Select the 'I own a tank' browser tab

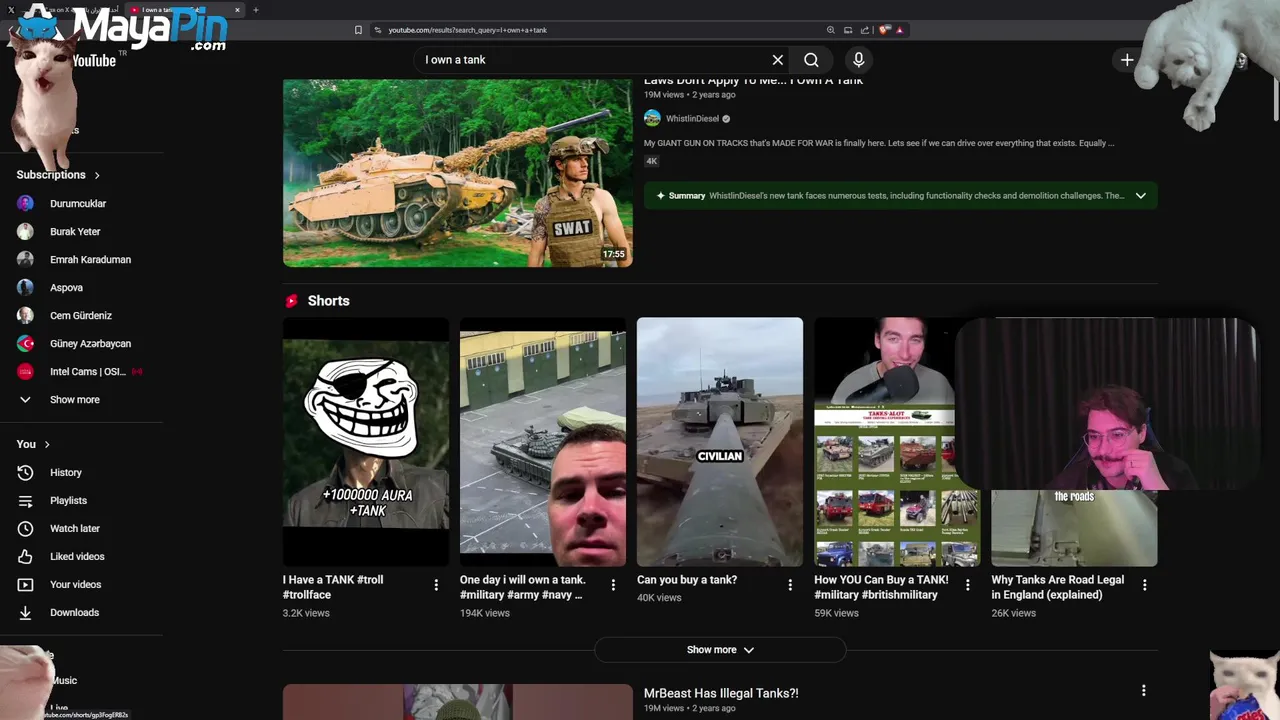(x=186, y=10)
